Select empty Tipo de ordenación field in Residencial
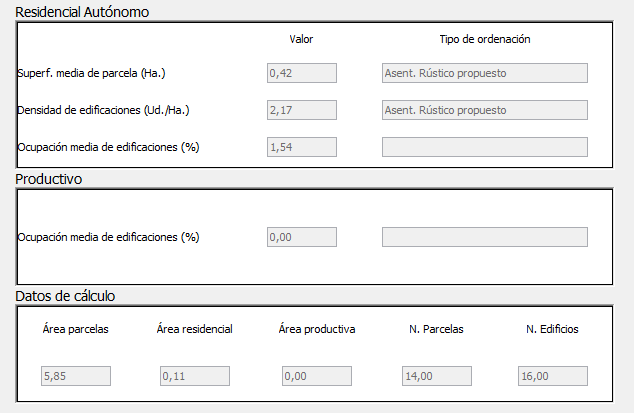This screenshot has width=634, height=413. coord(485,147)
